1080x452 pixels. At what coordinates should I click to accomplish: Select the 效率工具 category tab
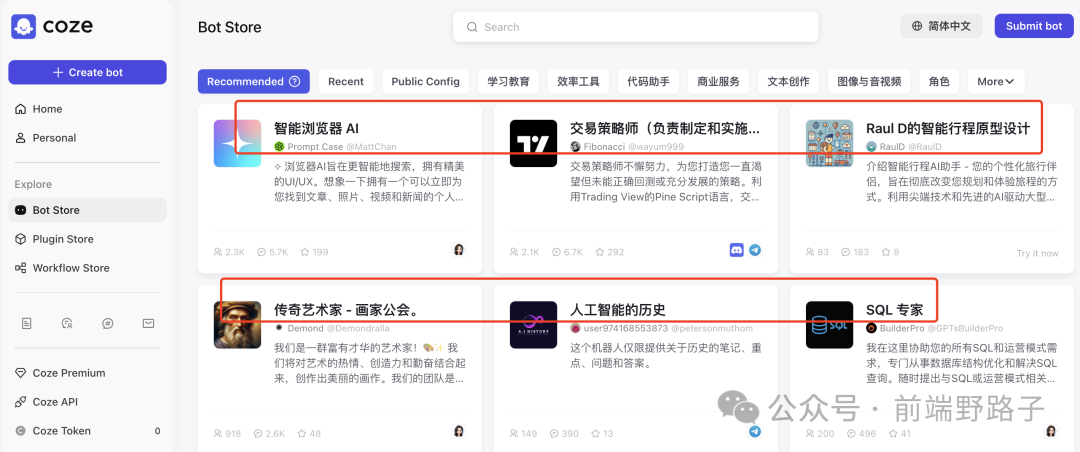point(579,81)
